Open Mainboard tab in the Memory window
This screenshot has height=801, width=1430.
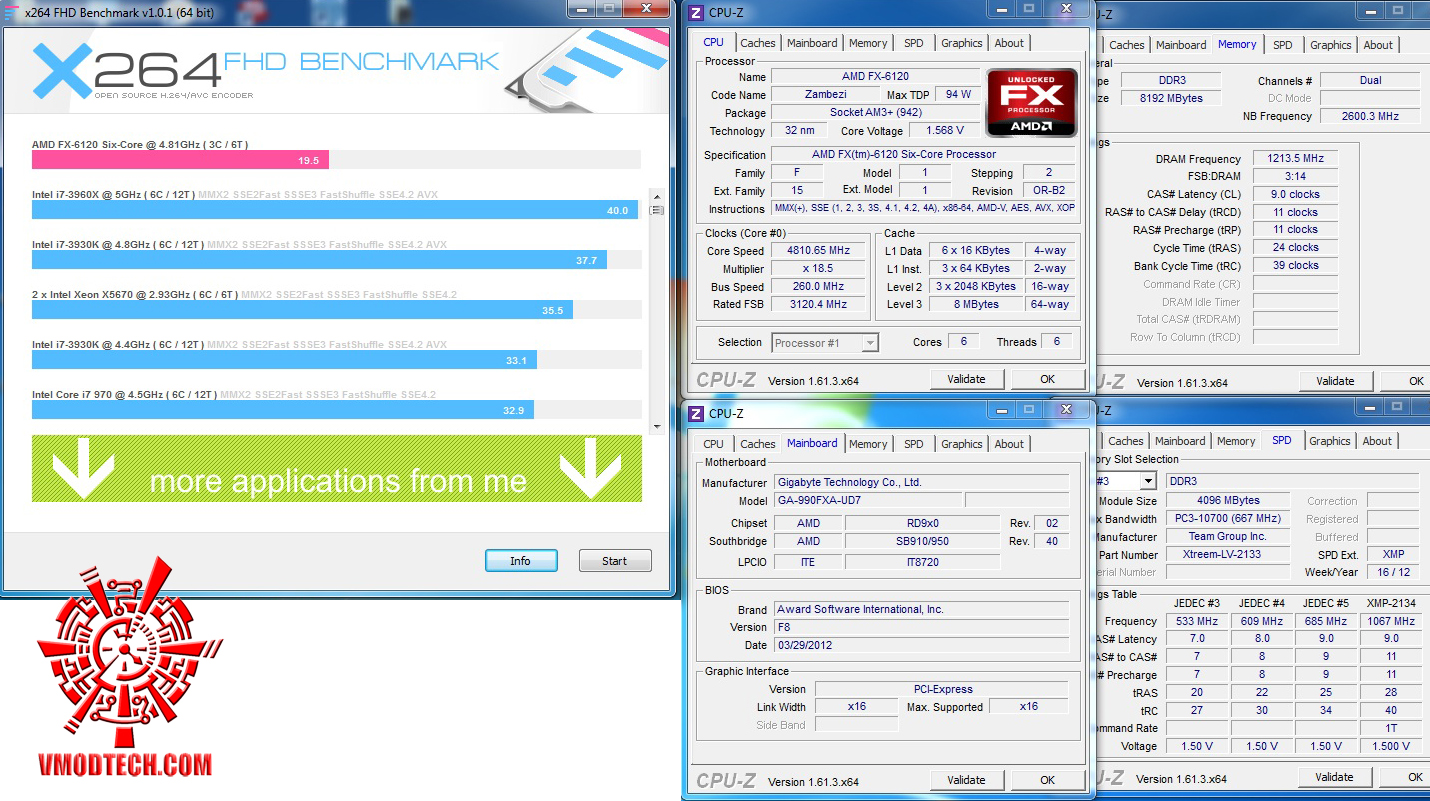click(1181, 45)
